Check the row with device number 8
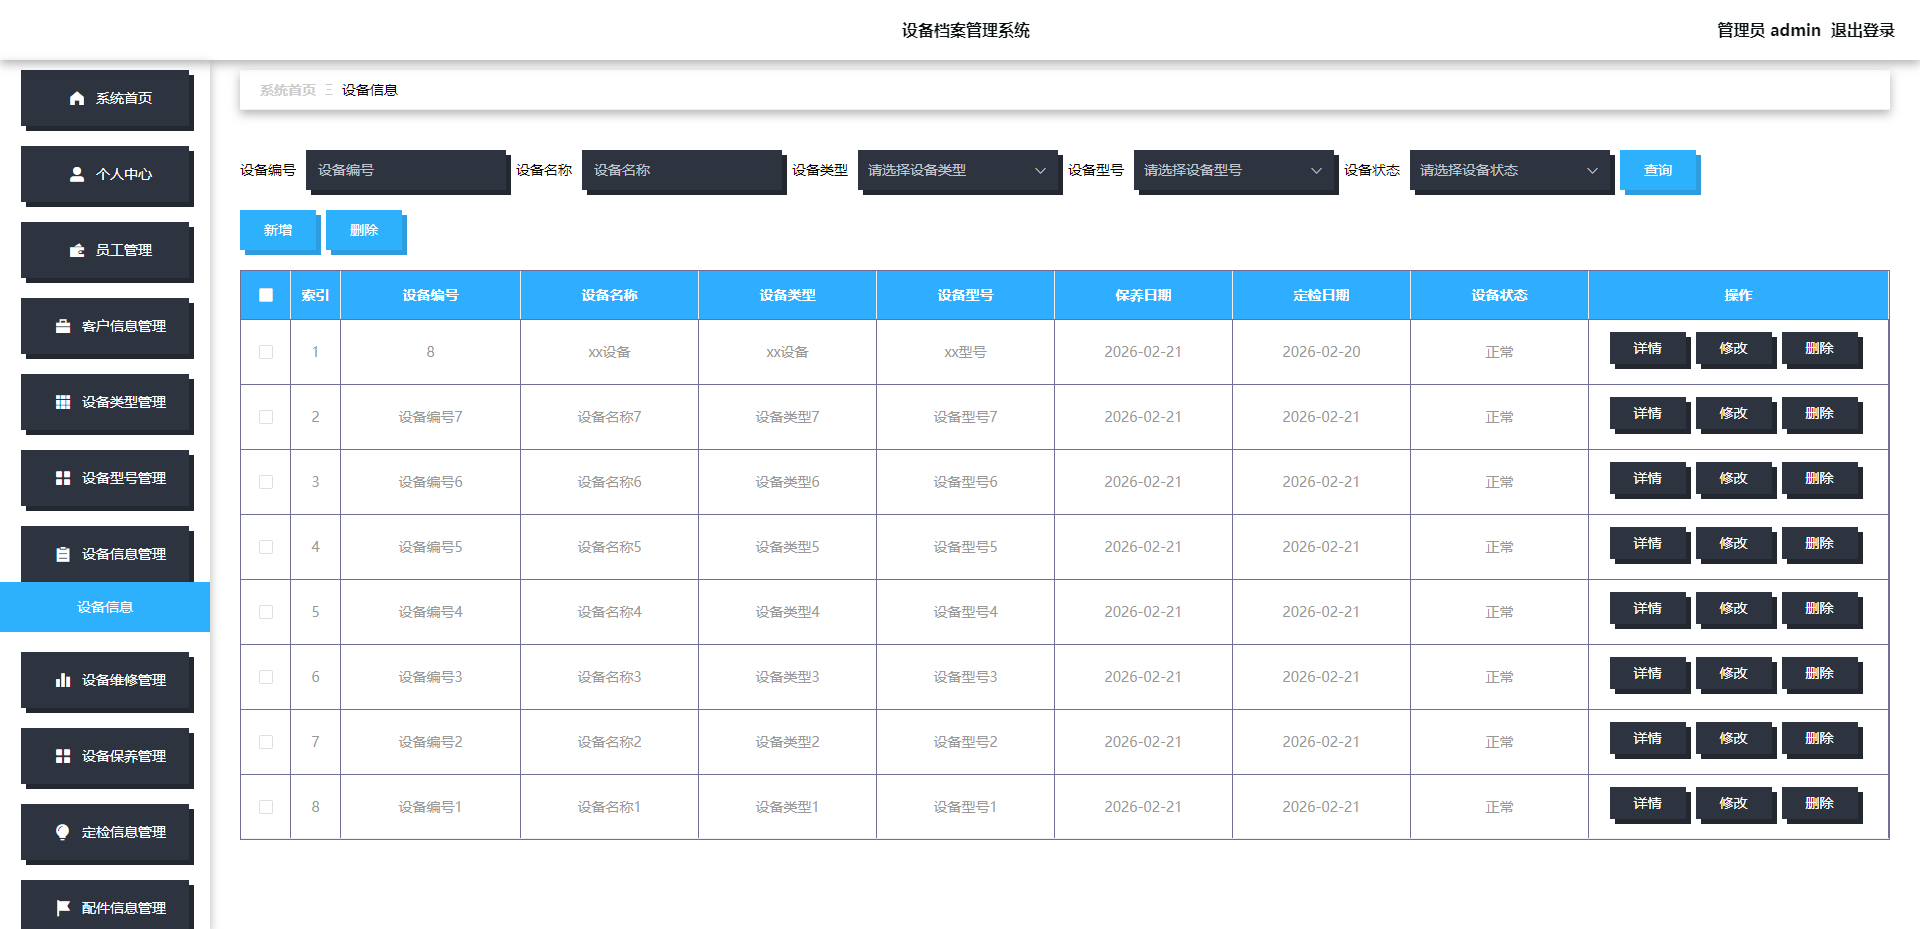1920x929 pixels. tap(266, 352)
